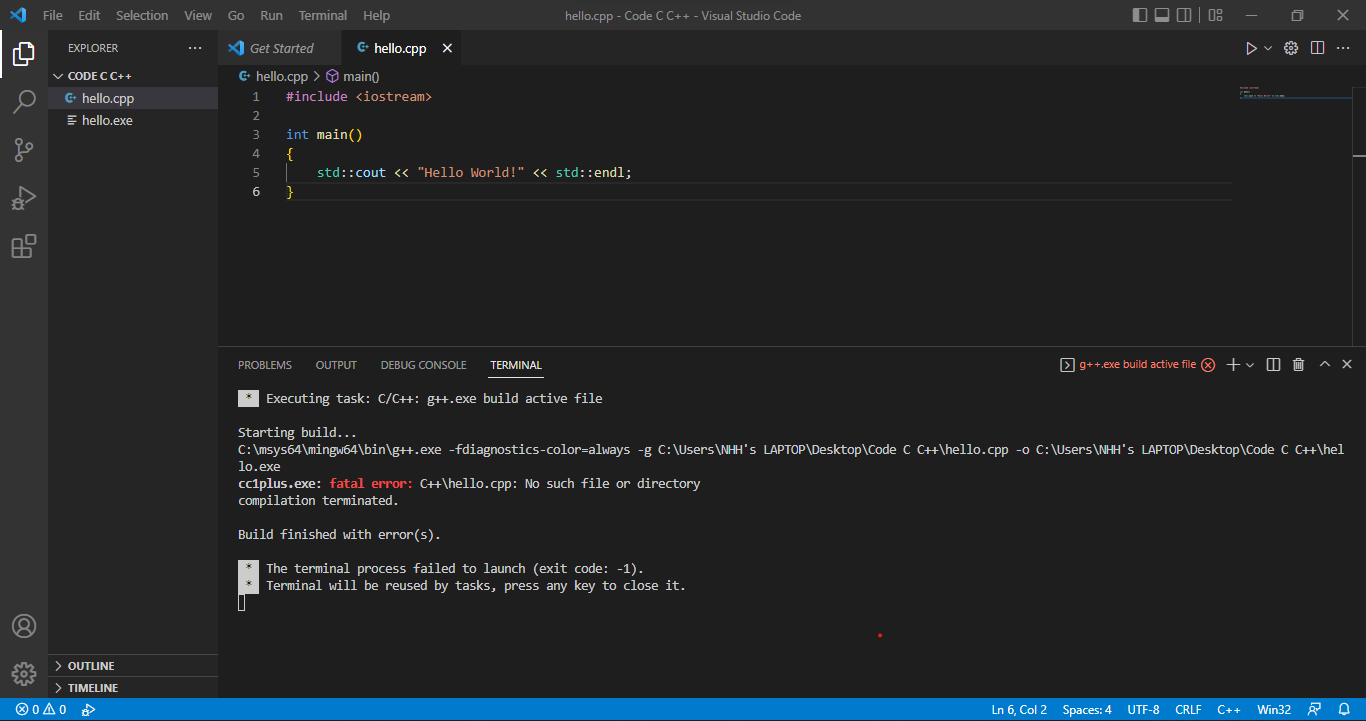The height and width of the screenshot is (721, 1366).
Task: Select hello.exe in the Explorer tree
Action: click(x=133, y=120)
